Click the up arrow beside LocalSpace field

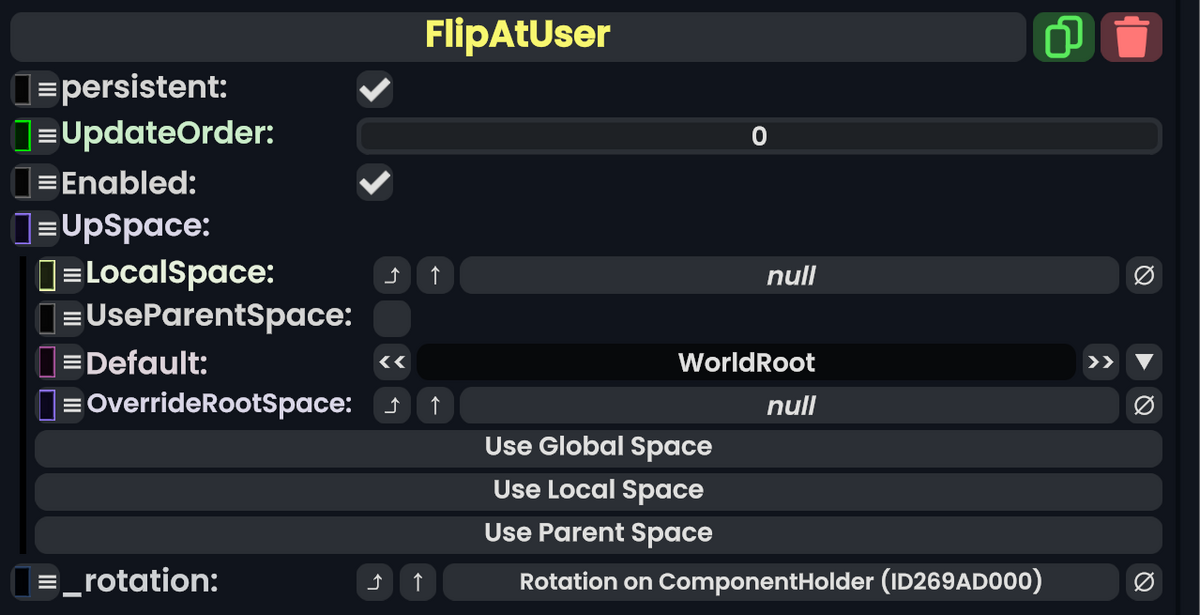coord(435,275)
